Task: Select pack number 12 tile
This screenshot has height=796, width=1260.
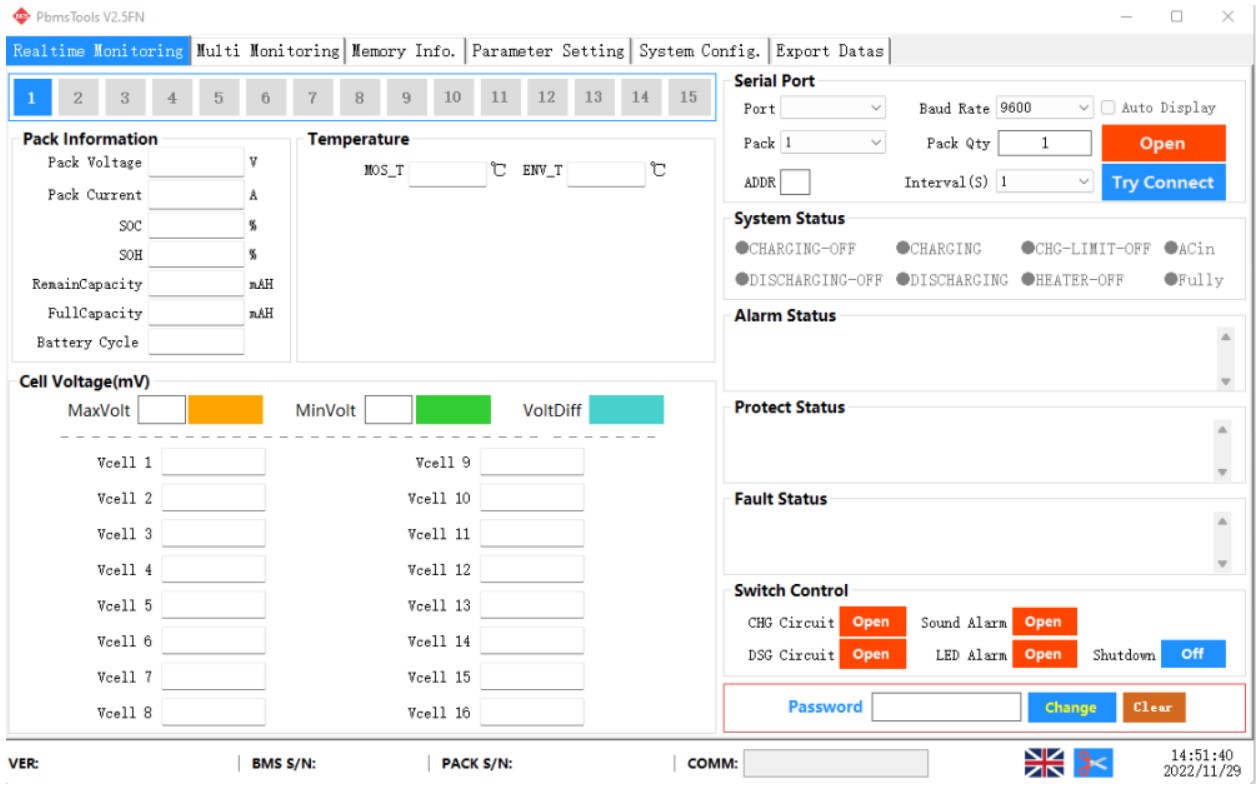Action: coord(547,97)
